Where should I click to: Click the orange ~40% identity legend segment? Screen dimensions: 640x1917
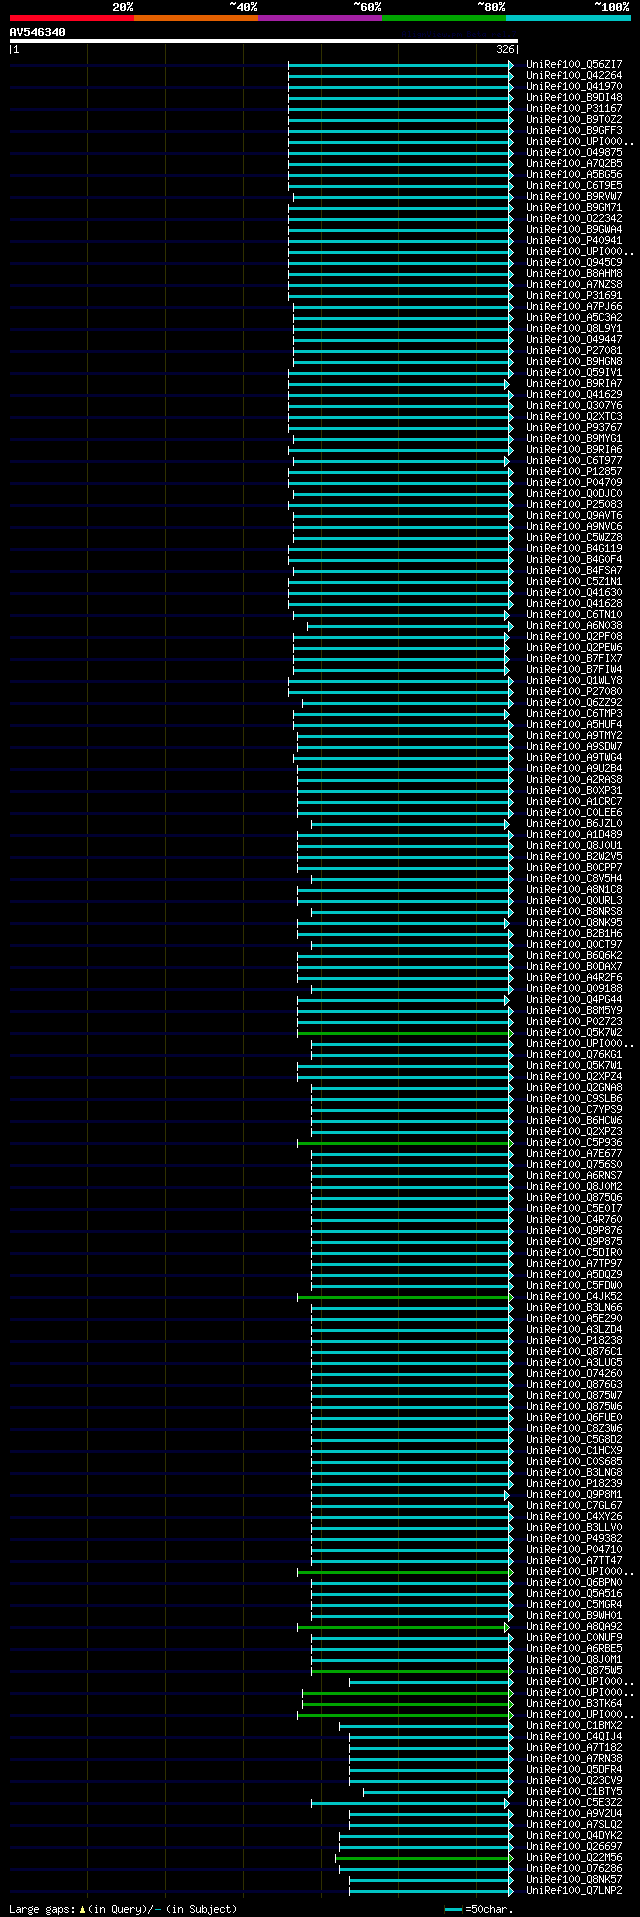196,18
